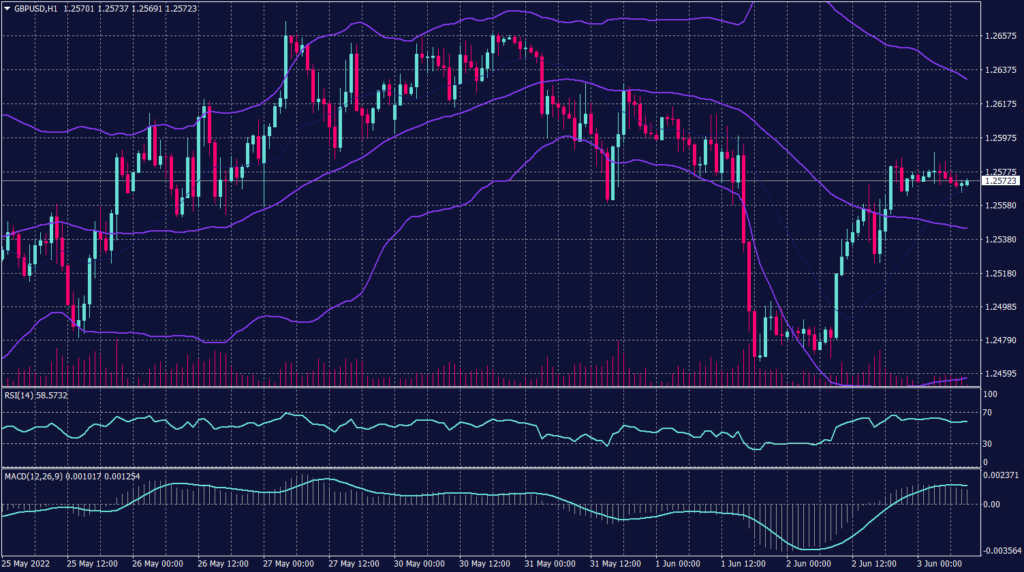Click the MACD -0.003564 scale value
This screenshot has width=1024, height=572.
pos(1000,550)
